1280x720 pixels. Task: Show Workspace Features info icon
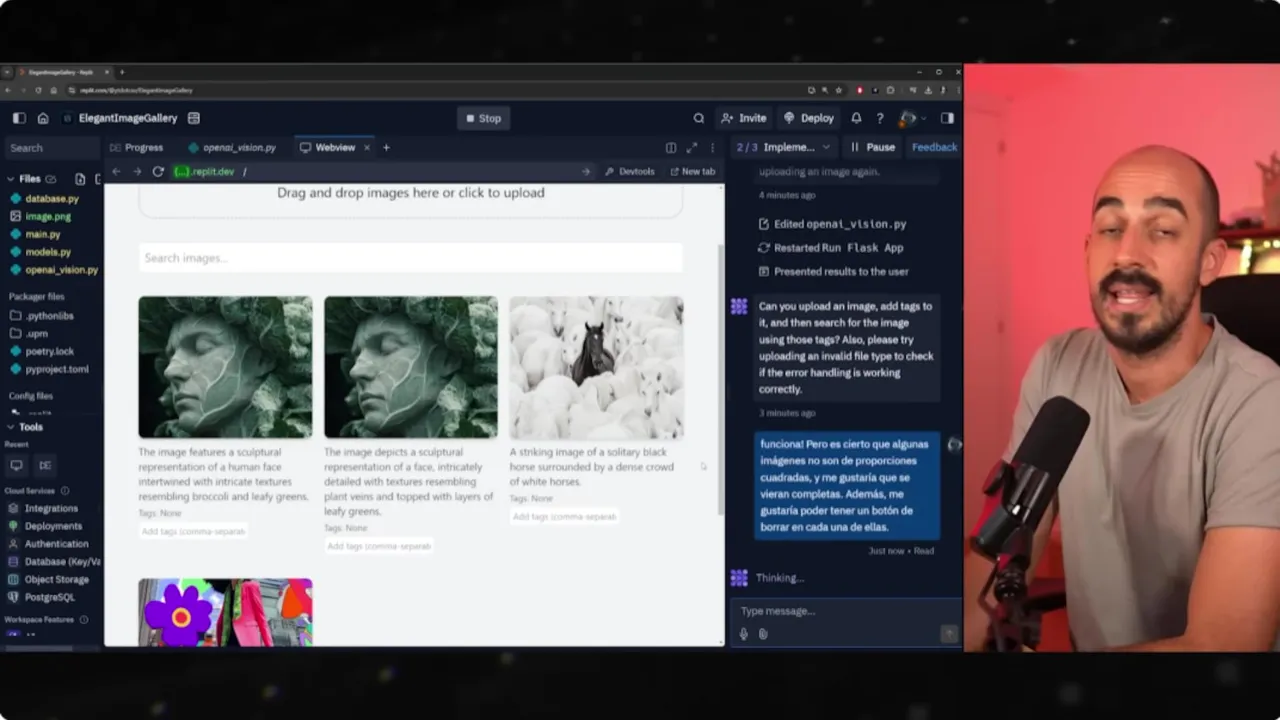83,620
